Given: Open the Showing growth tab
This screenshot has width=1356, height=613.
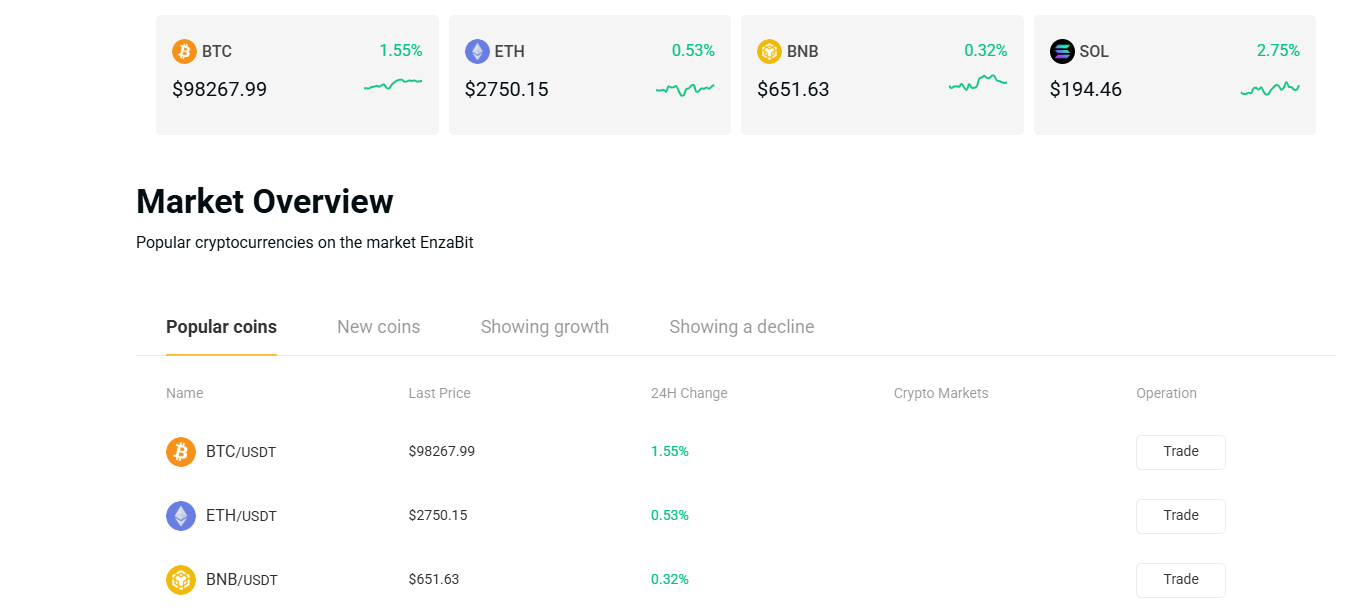Looking at the screenshot, I should coord(544,327).
